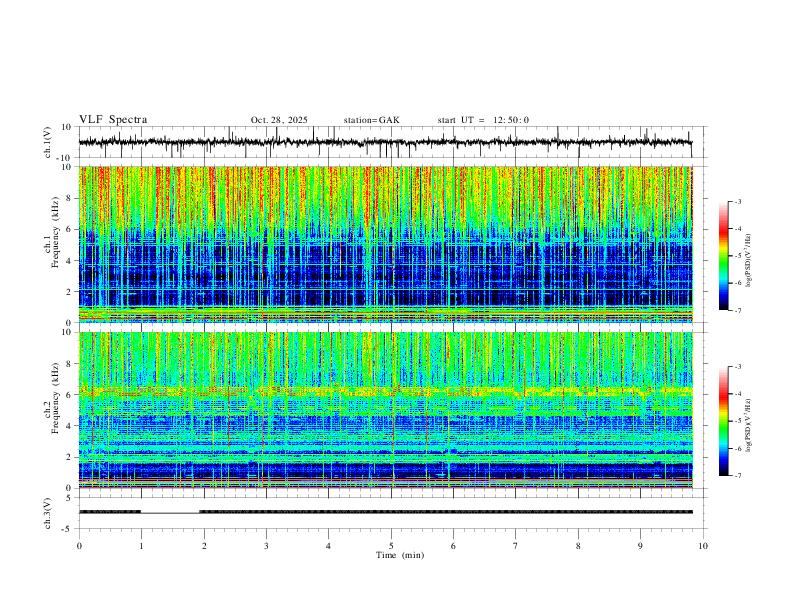Click the ch.1 spectrogram color scale bar

click(x=723, y=256)
